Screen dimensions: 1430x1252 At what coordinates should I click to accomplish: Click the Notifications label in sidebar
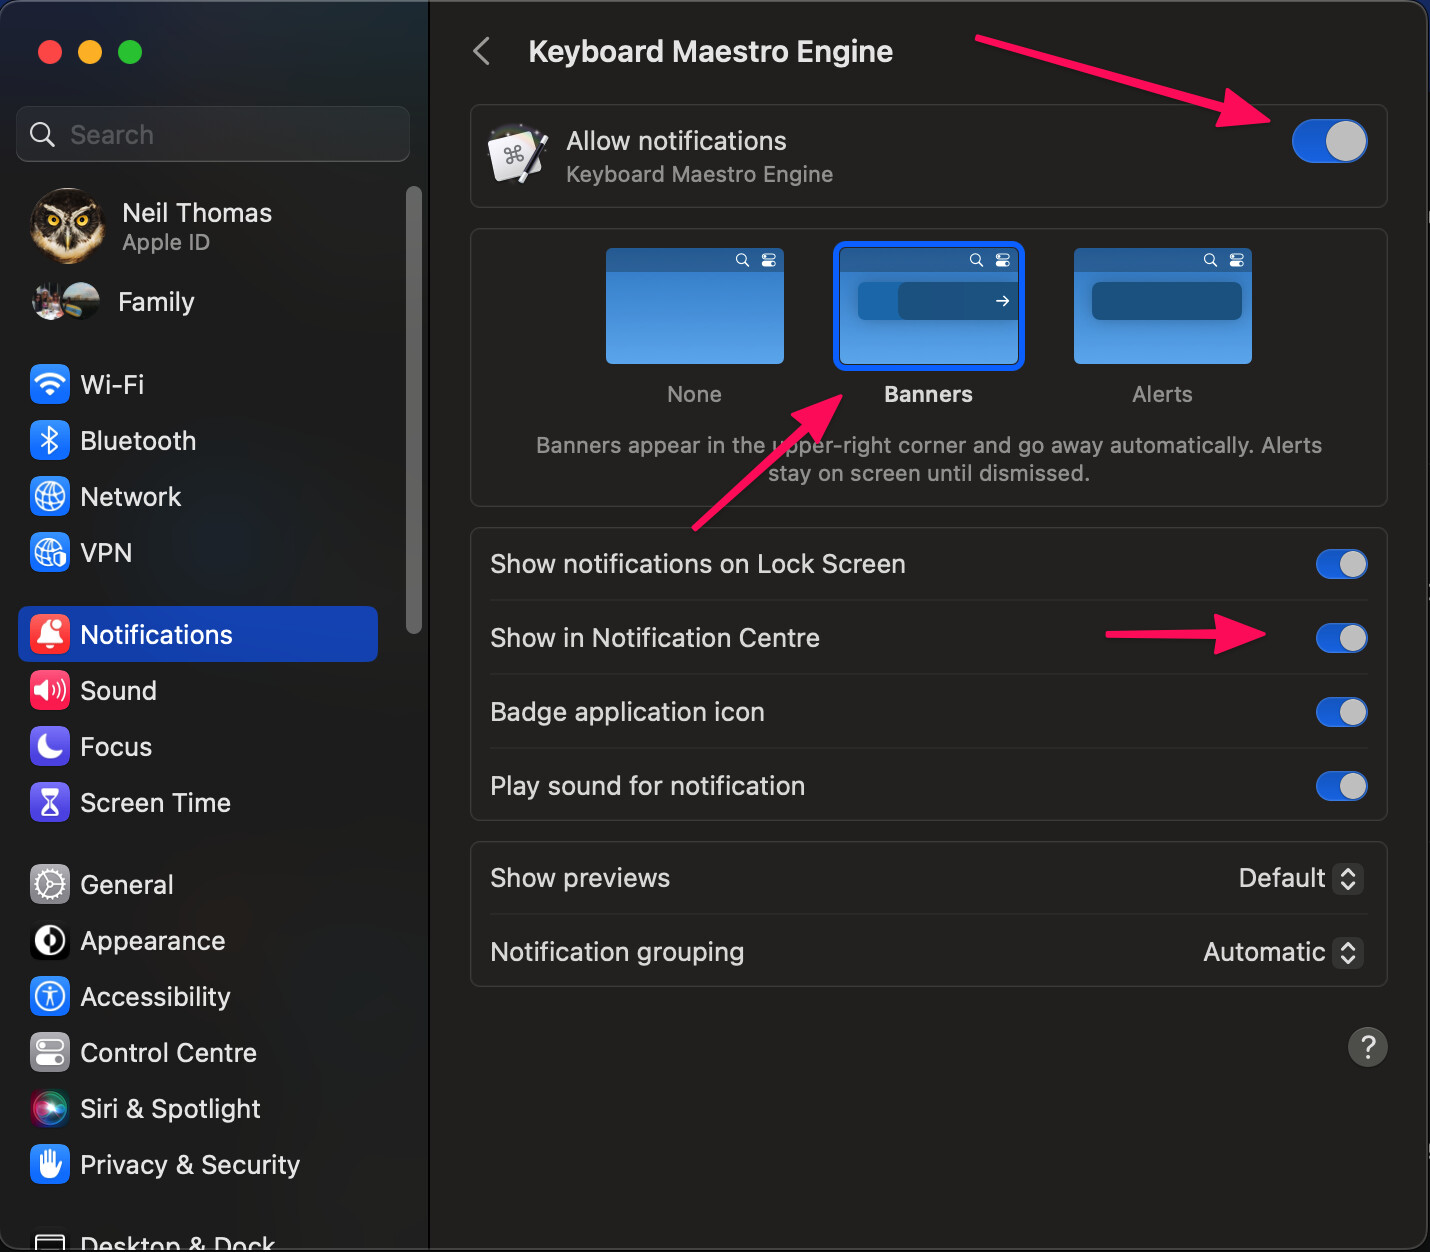click(156, 635)
